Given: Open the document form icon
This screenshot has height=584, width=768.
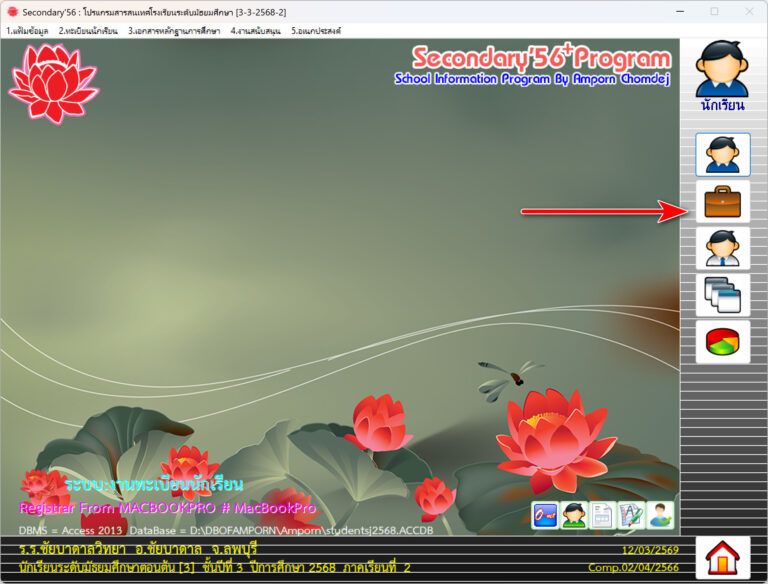Looking at the screenshot, I should (x=602, y=515).
